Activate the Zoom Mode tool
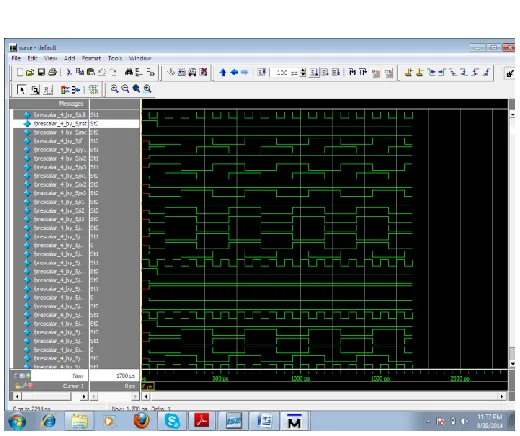 [35, 89]
